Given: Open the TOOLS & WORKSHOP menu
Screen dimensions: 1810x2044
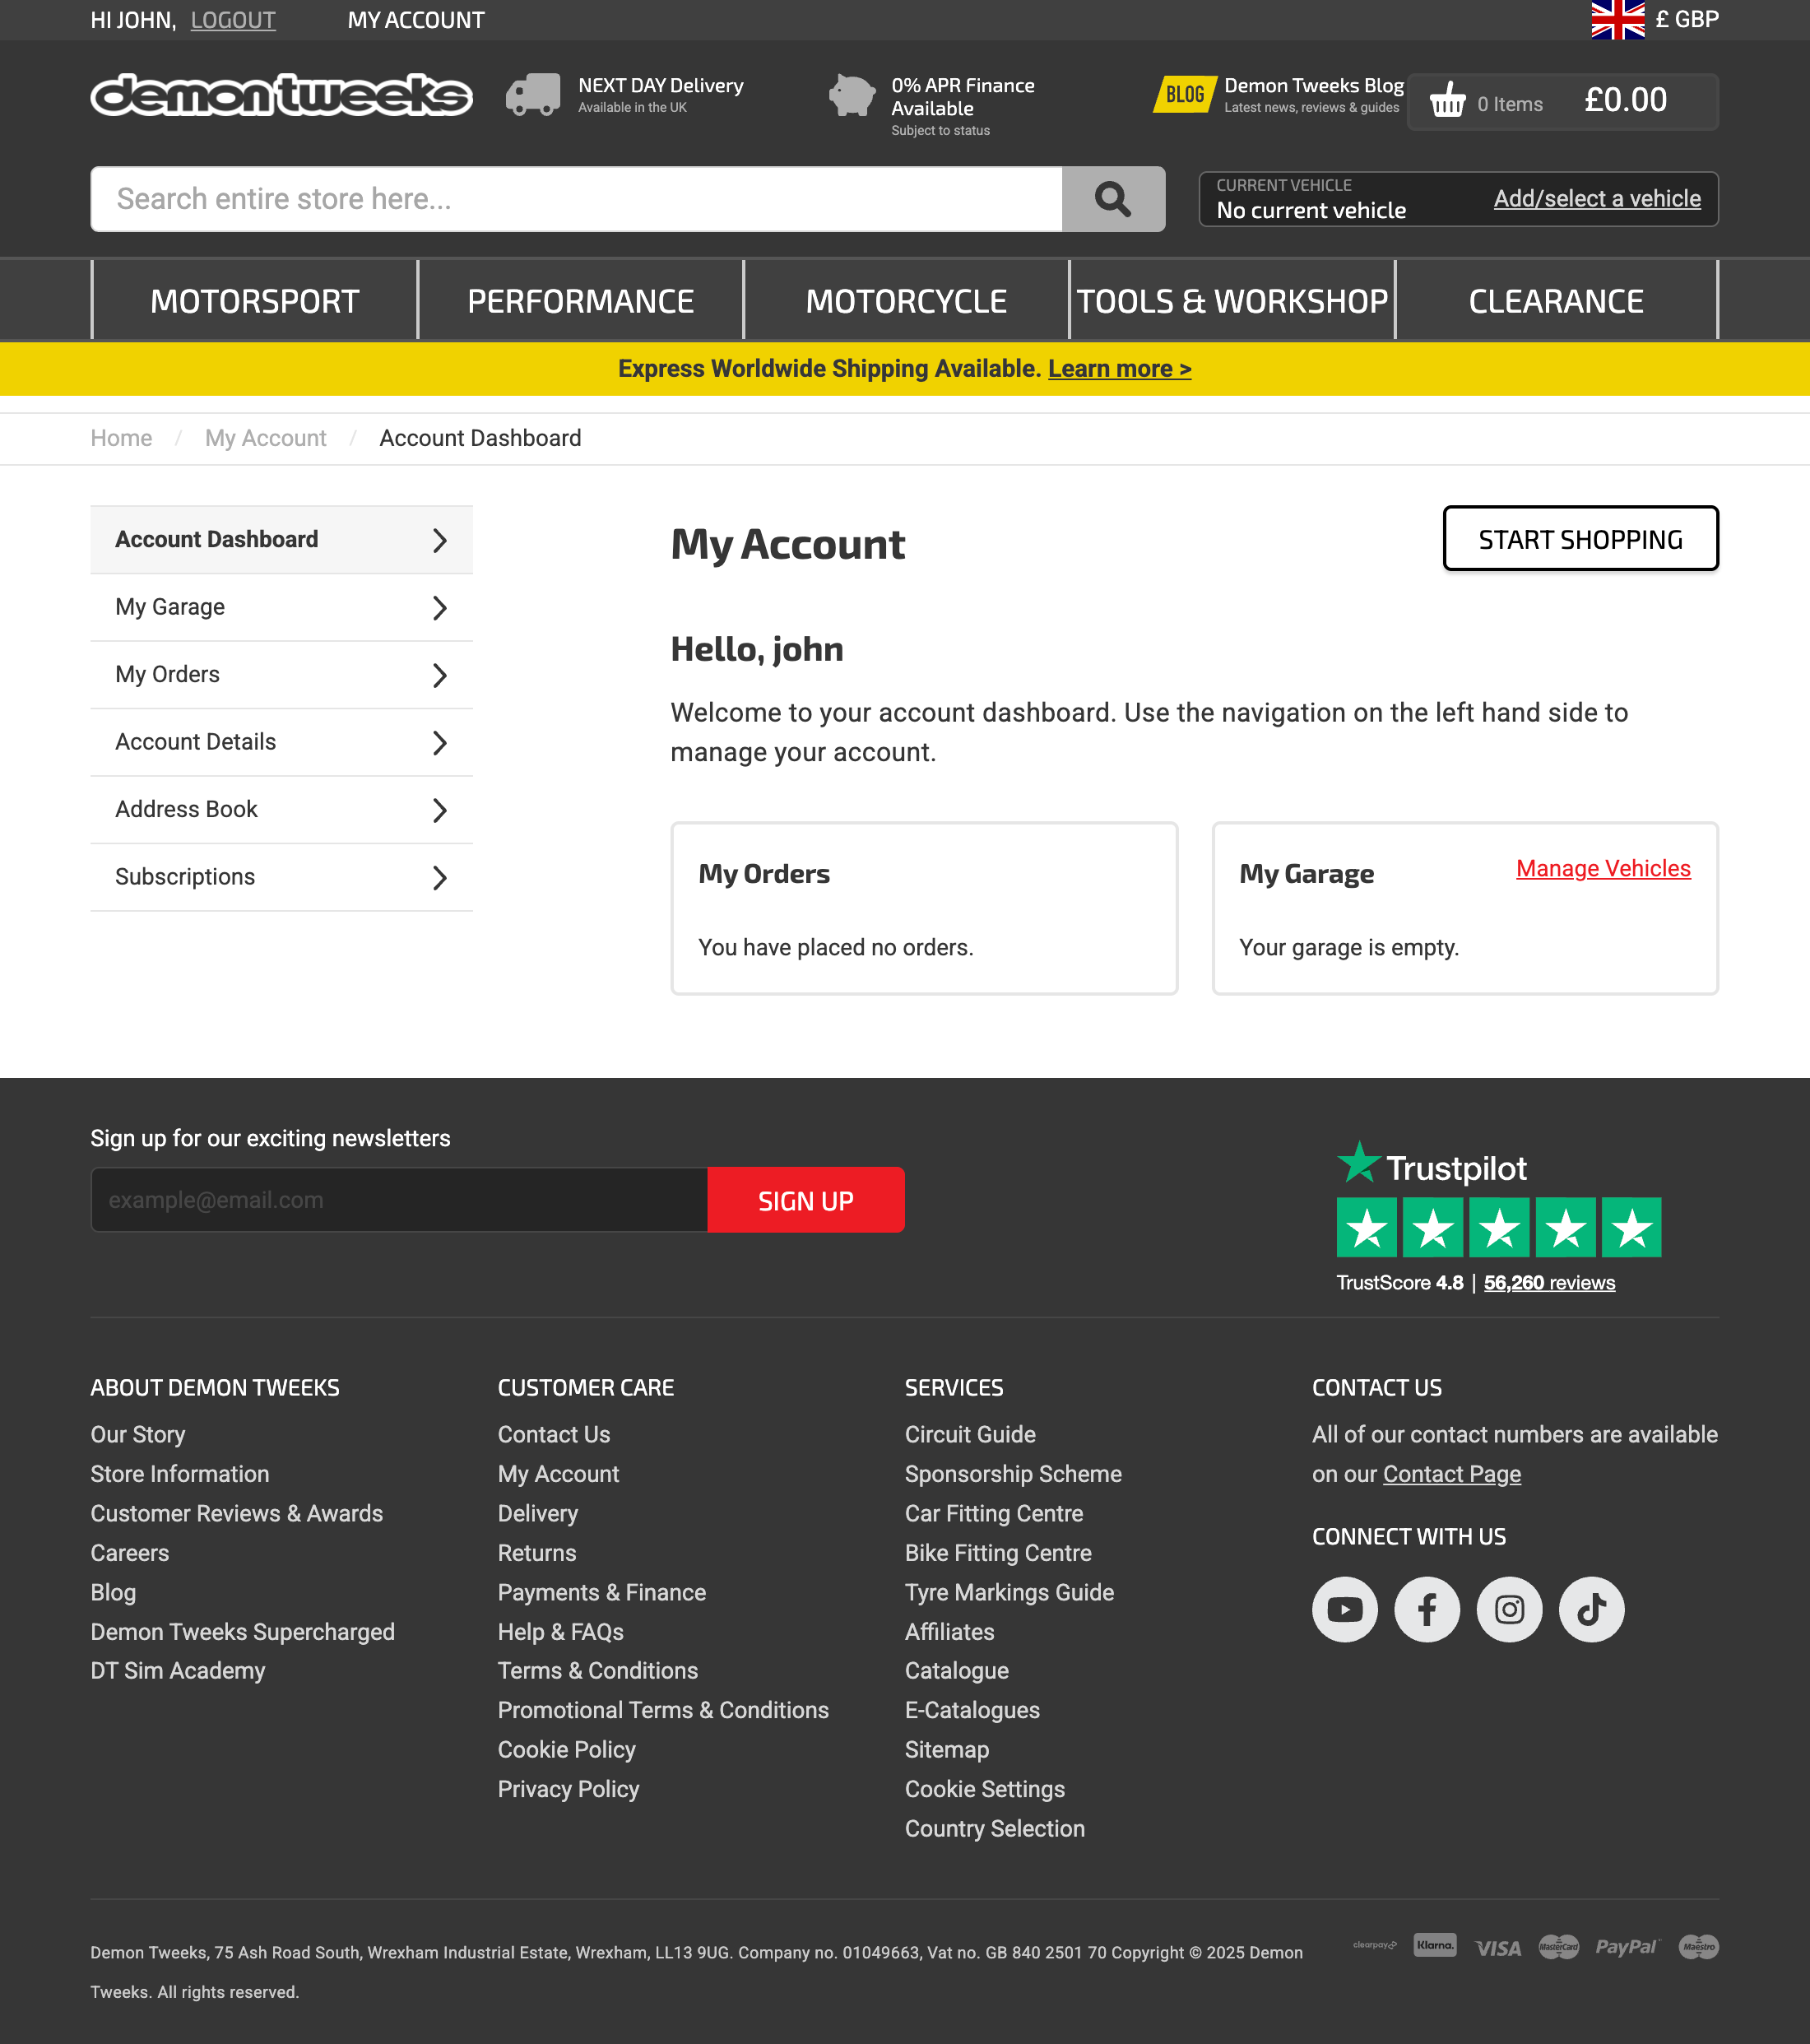Looking at the screenshot, I should (x=1232, y=301).
